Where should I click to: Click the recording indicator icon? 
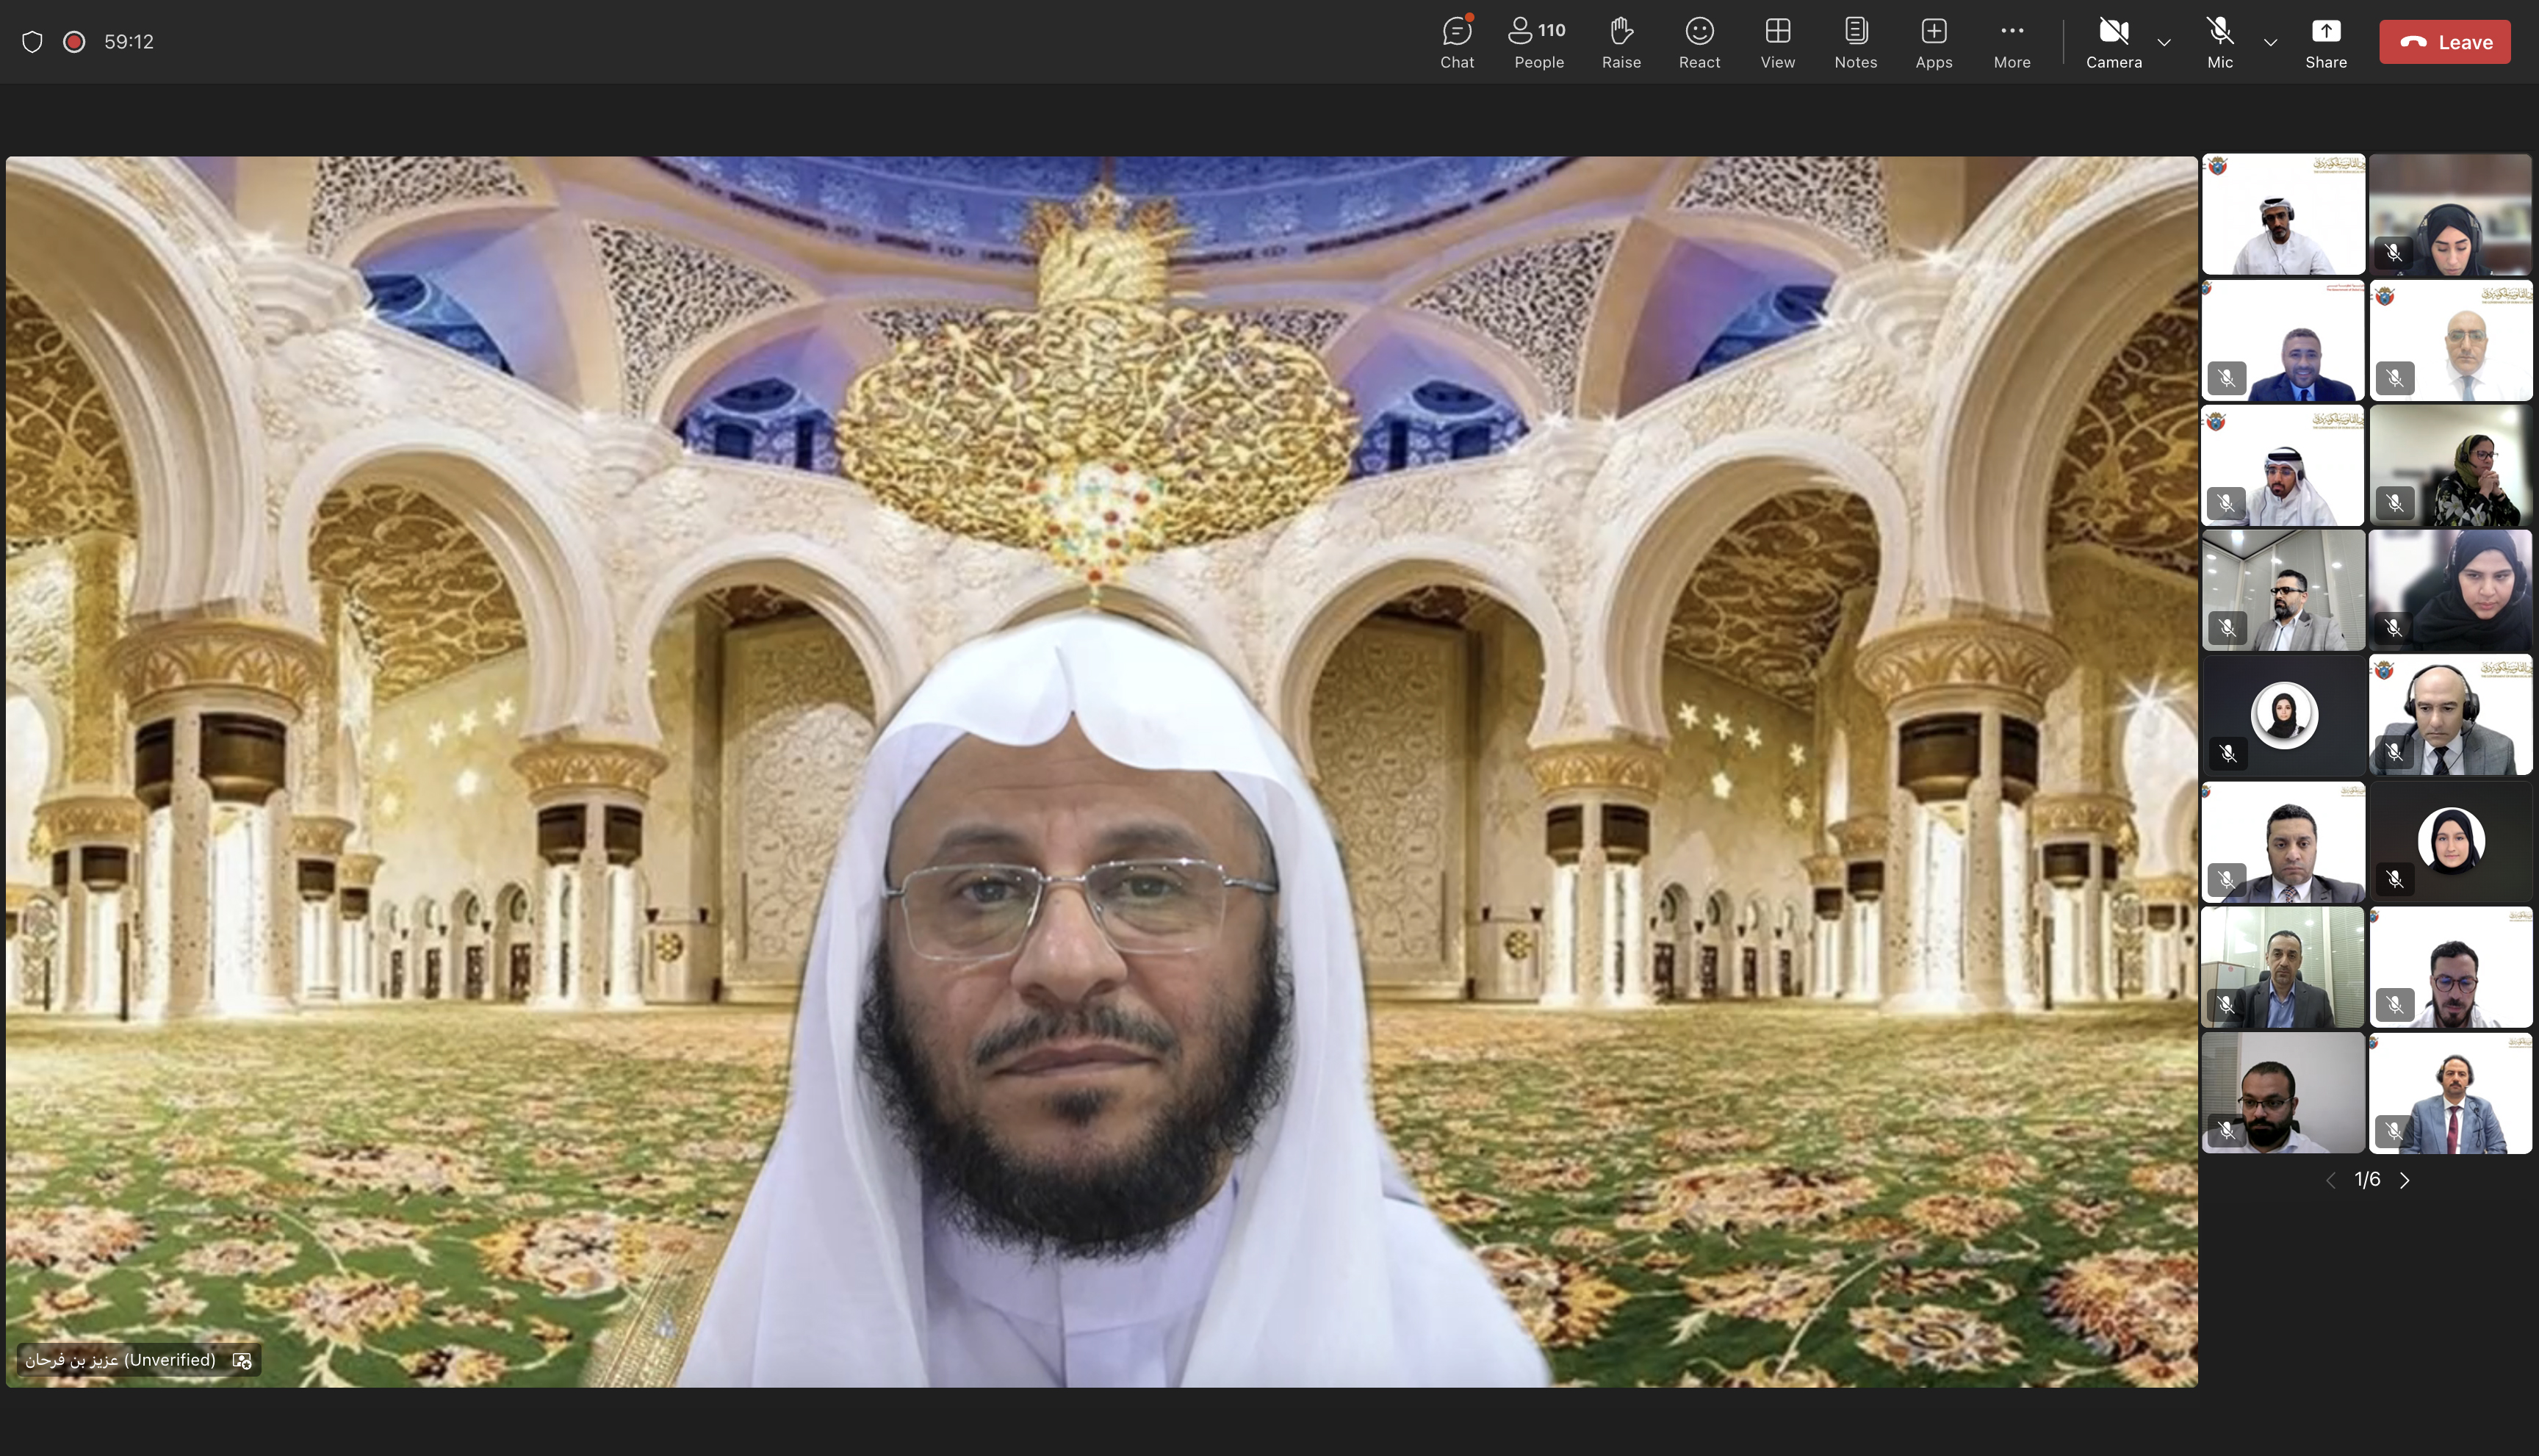click(x=73, y=41)
